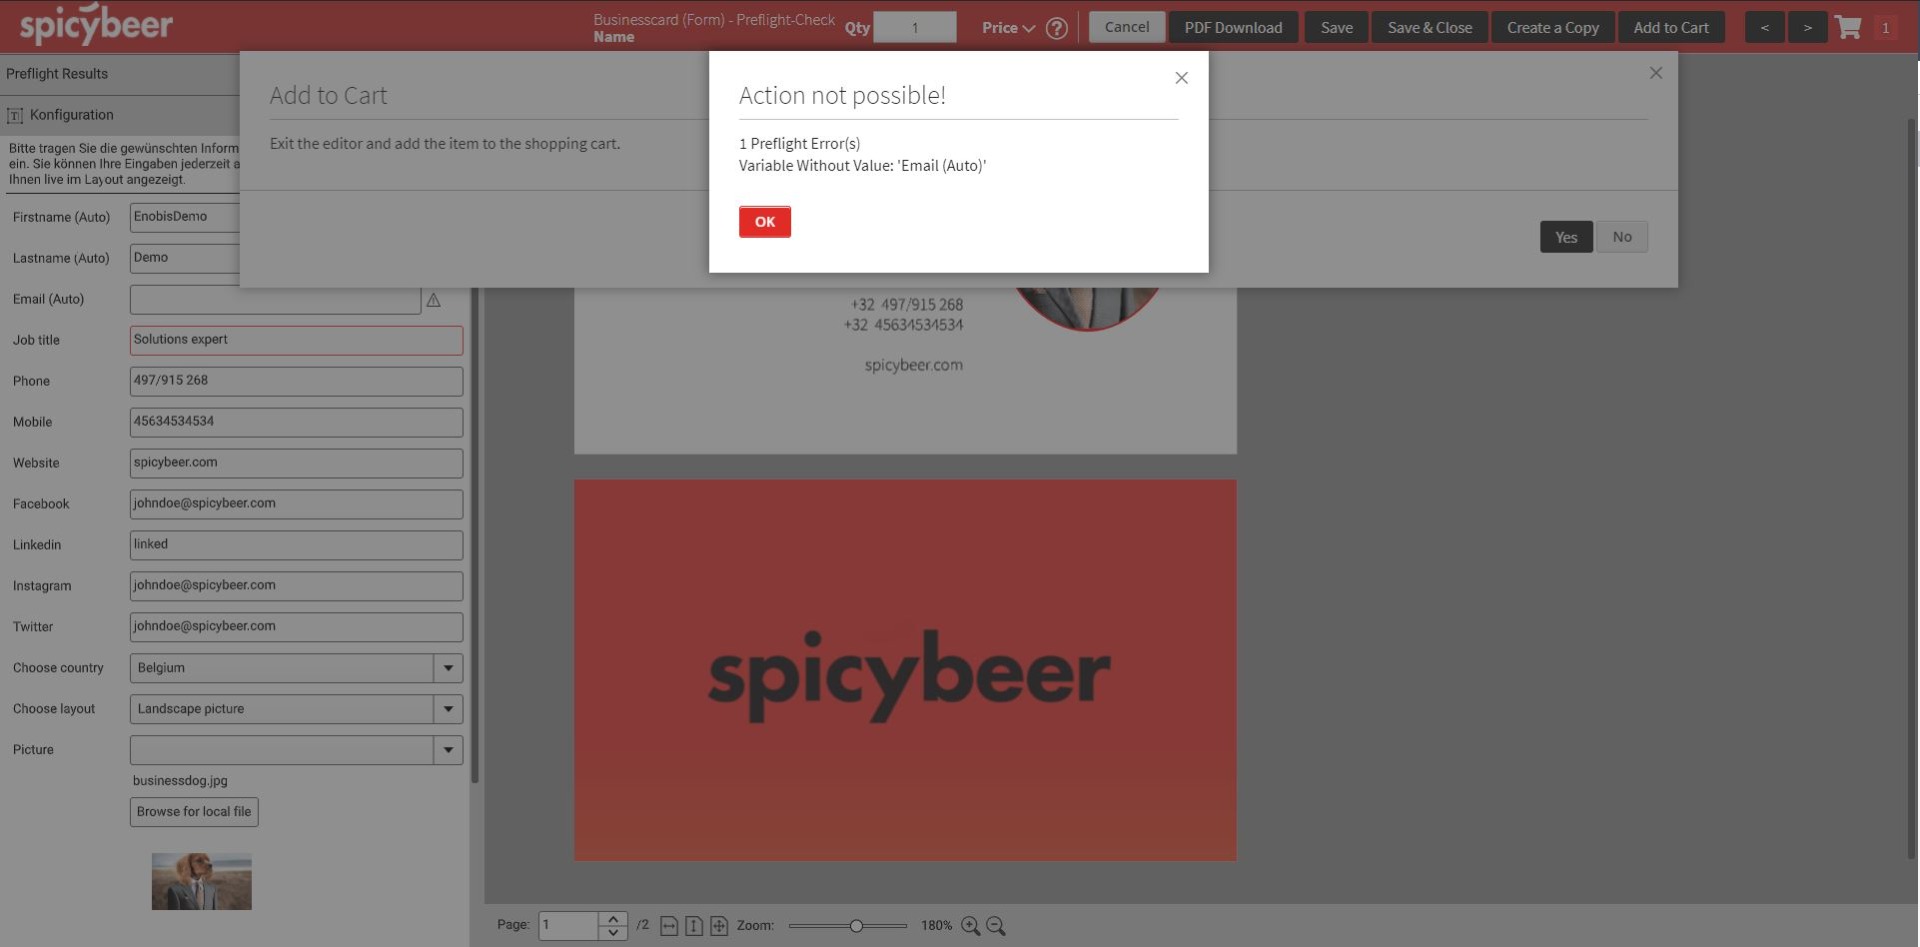Expand the Price dropdown
Image resolution: width=1920 pixels, height=947 pixels.
1008,28
